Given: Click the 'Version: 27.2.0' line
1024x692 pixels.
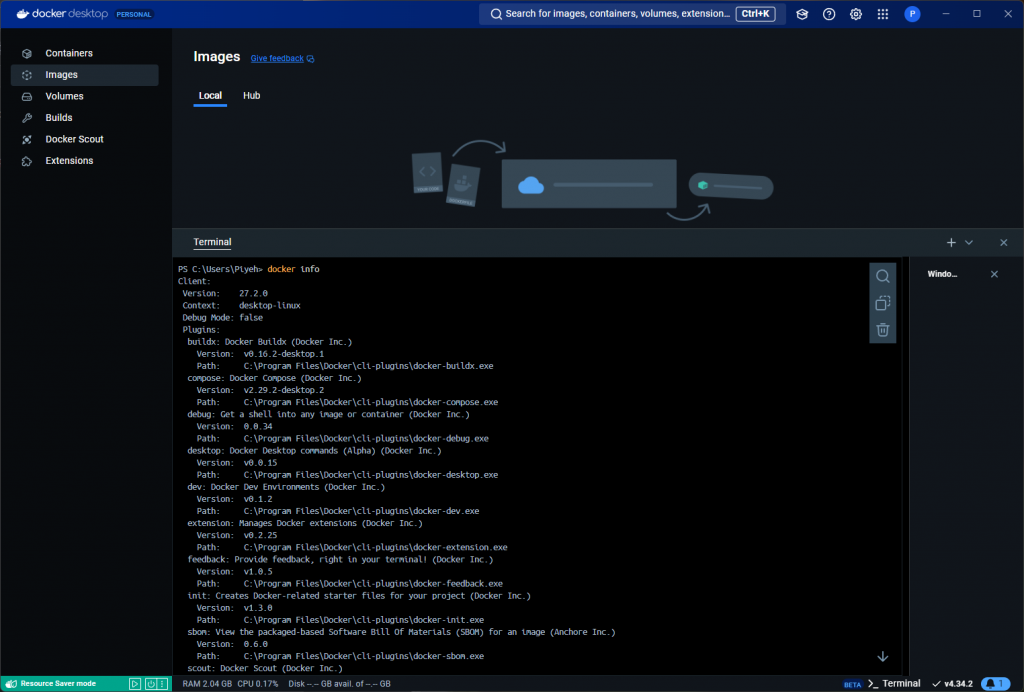Looking at the screenshot, I should pyautogui.click(x=225, y=294).
